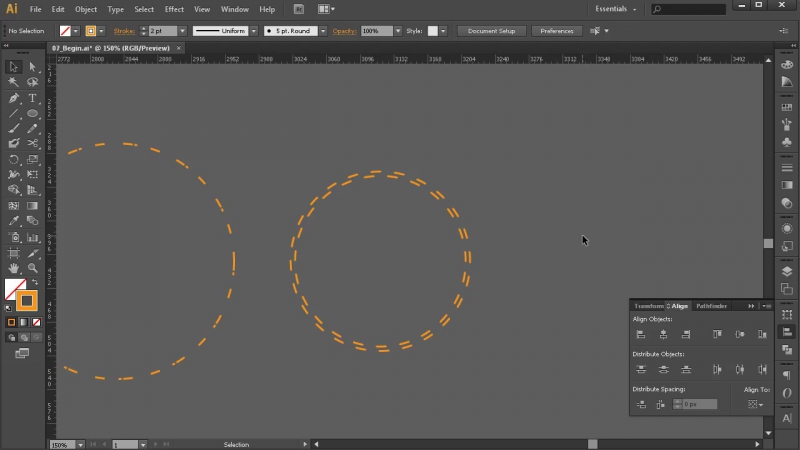The height and width of the screenshot is (450, 800).
Task: Open Essentials workspace switcher
Action: (x=616, y=9)
